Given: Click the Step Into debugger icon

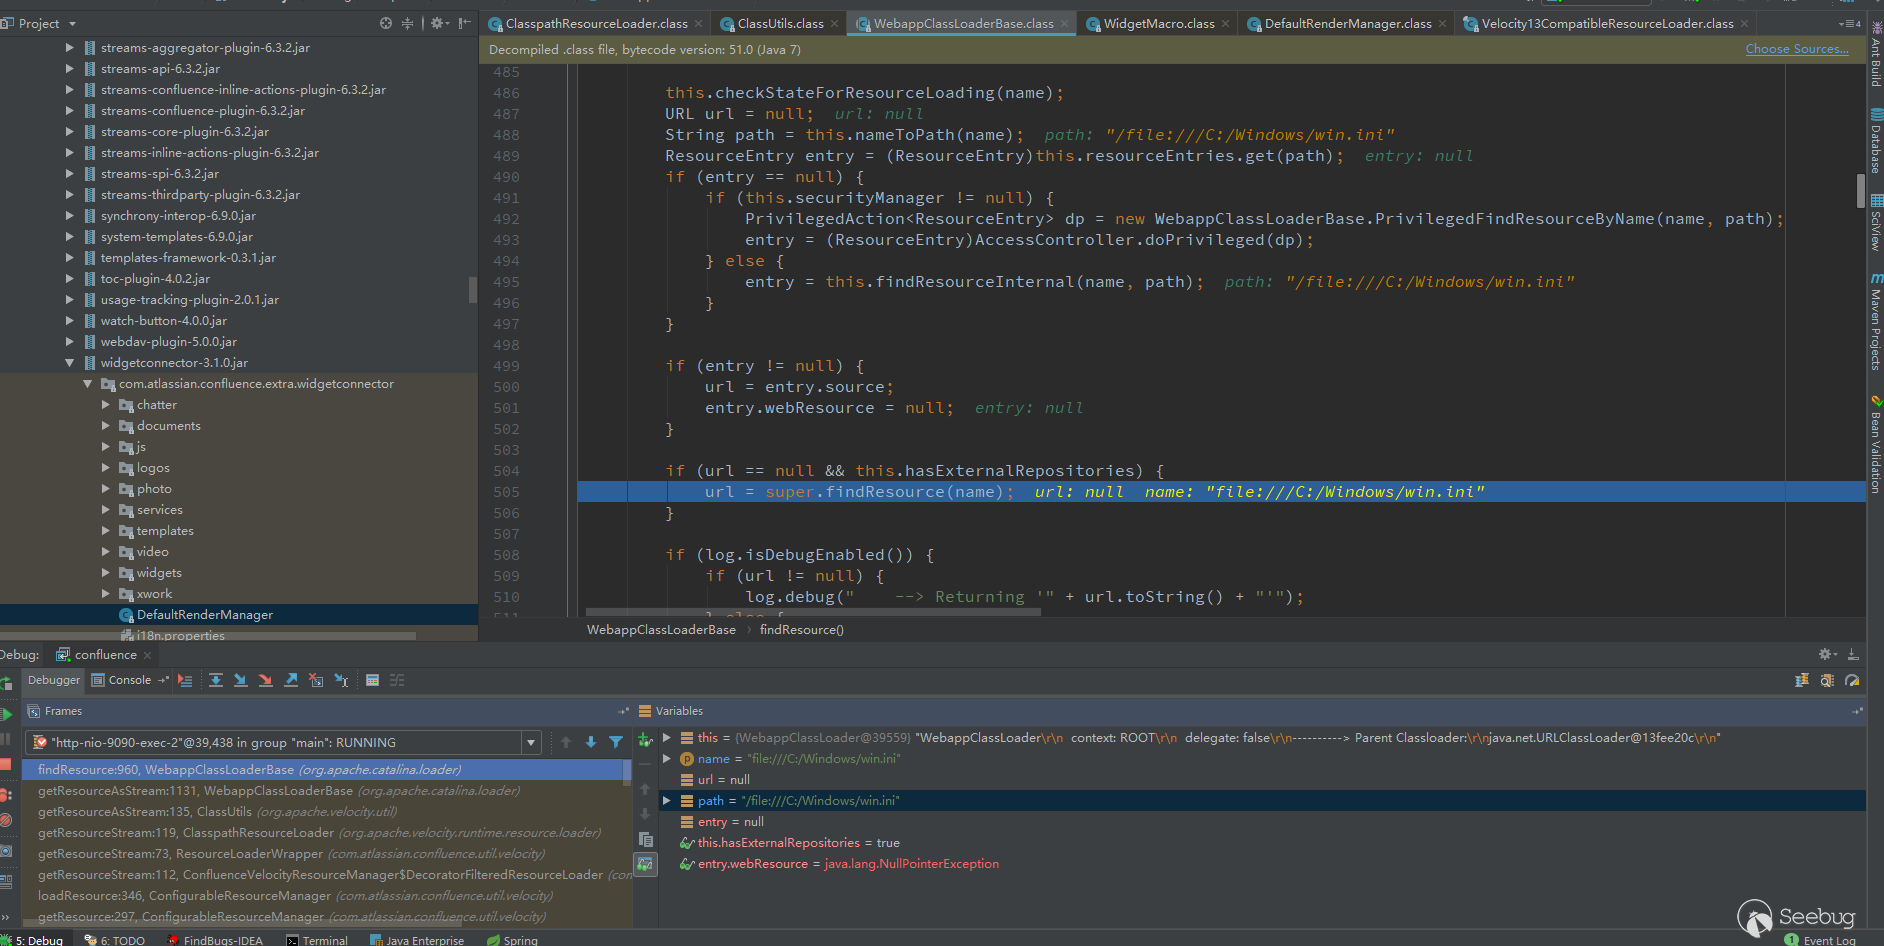Looking at the screenshot, I should (x=241, y=680).
